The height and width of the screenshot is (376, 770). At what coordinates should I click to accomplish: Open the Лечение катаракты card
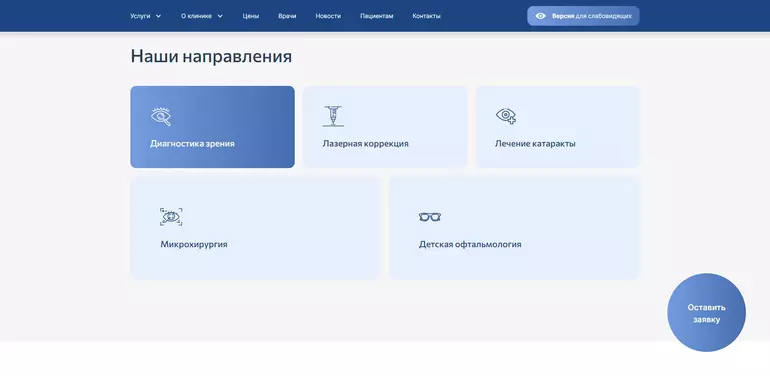click(557, 127)
